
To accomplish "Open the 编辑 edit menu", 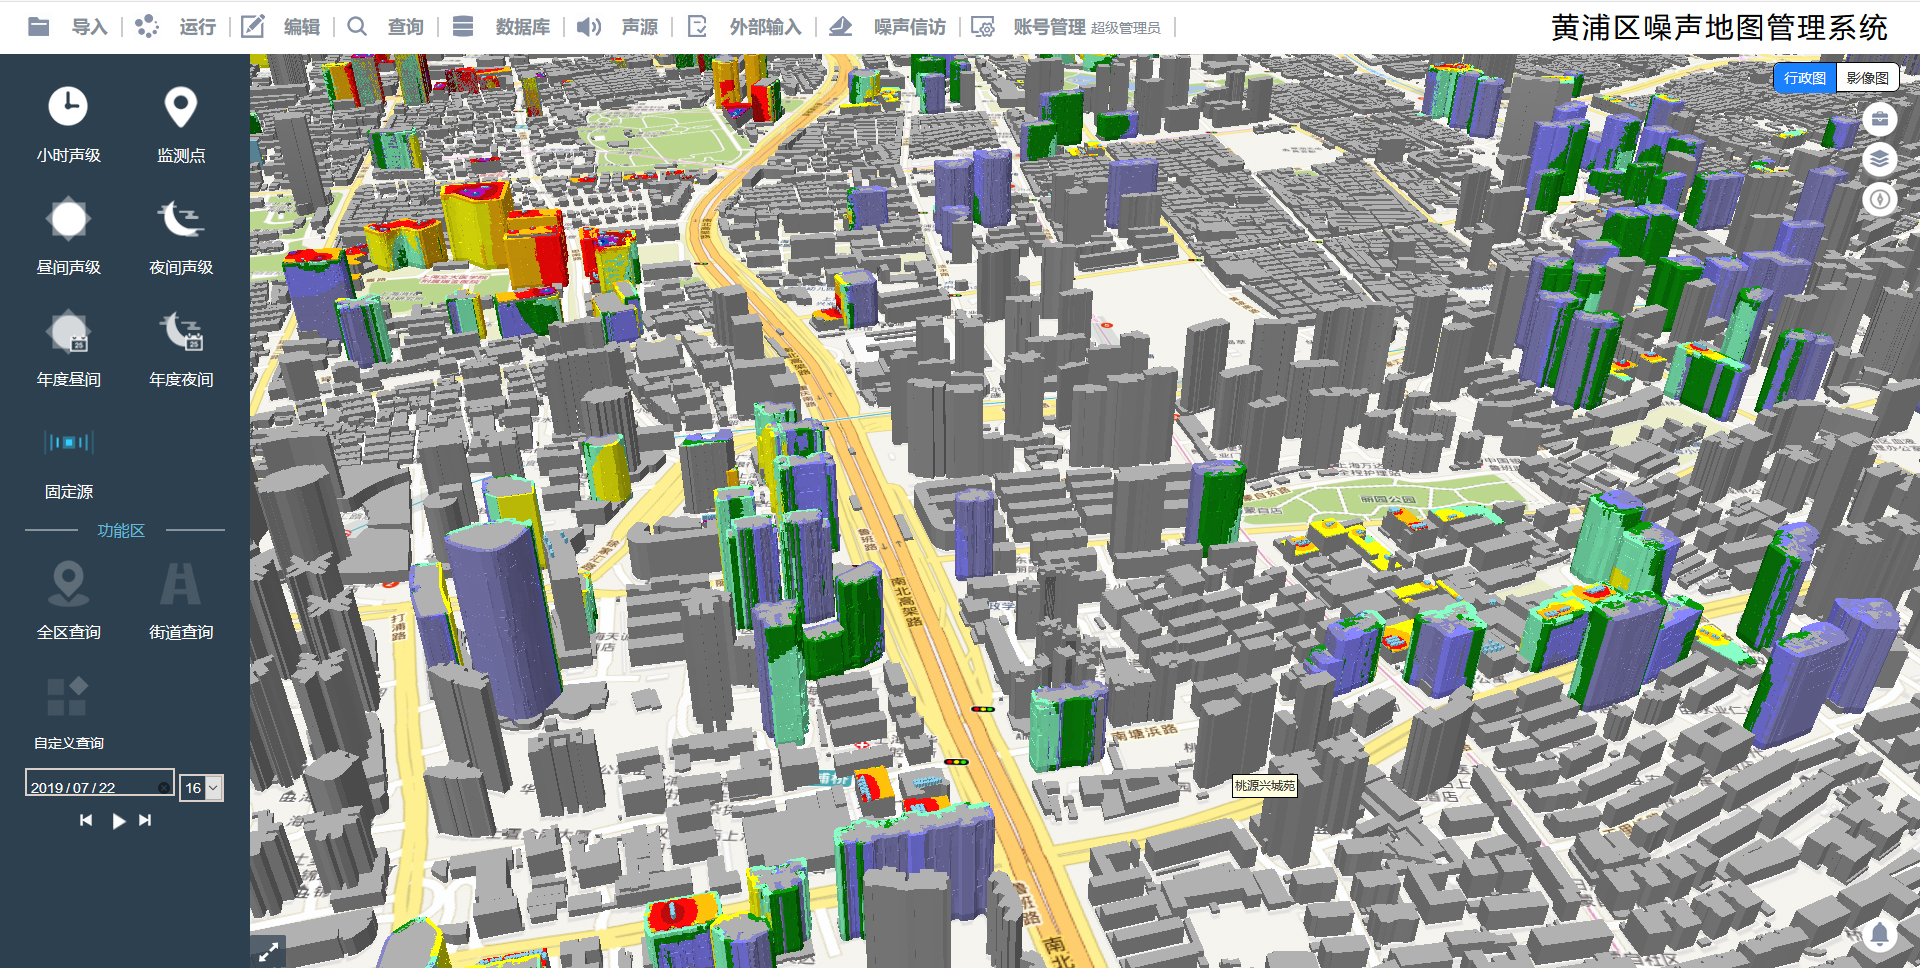I will click(301, 27).
